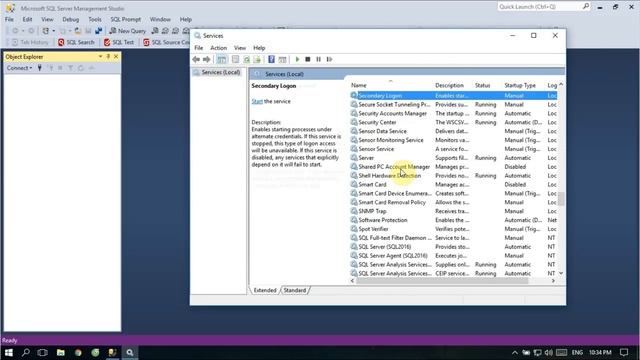
Task: Select the Sensor Data Service row
Action: point(453,131)
